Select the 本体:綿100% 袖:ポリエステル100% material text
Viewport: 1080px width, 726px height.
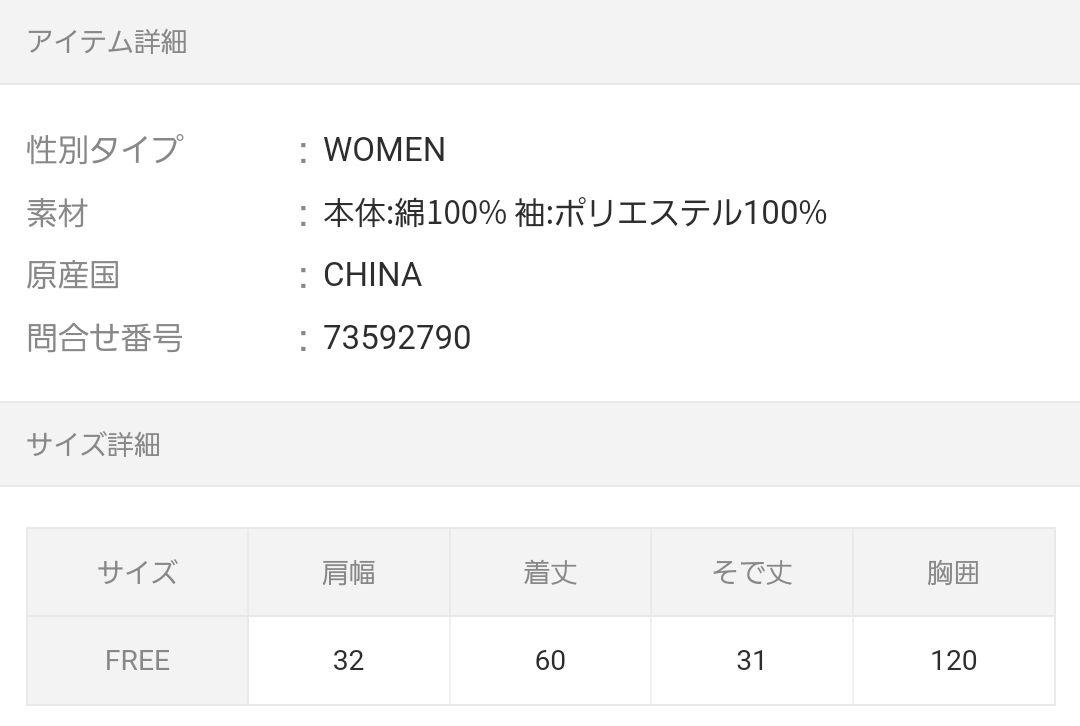point(575,213)
